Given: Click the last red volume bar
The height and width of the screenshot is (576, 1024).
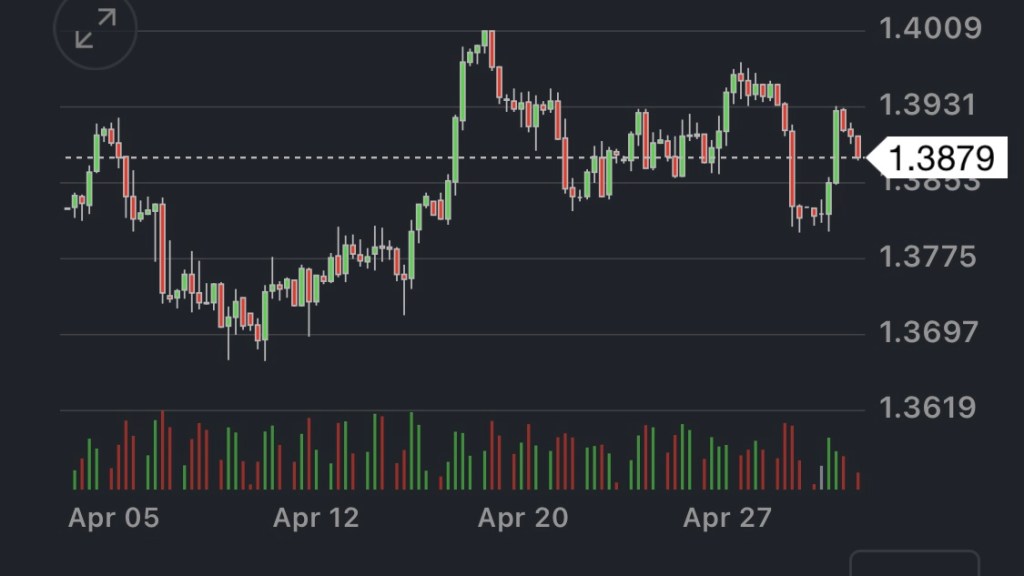Looking at the screenshot, I should (x=858, y=480).
